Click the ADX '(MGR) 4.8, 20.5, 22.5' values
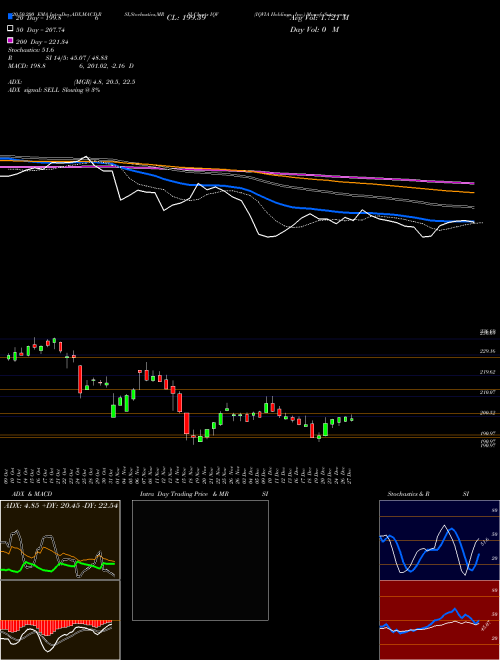This screenshot has height=660, width=500. click(104, 82)
